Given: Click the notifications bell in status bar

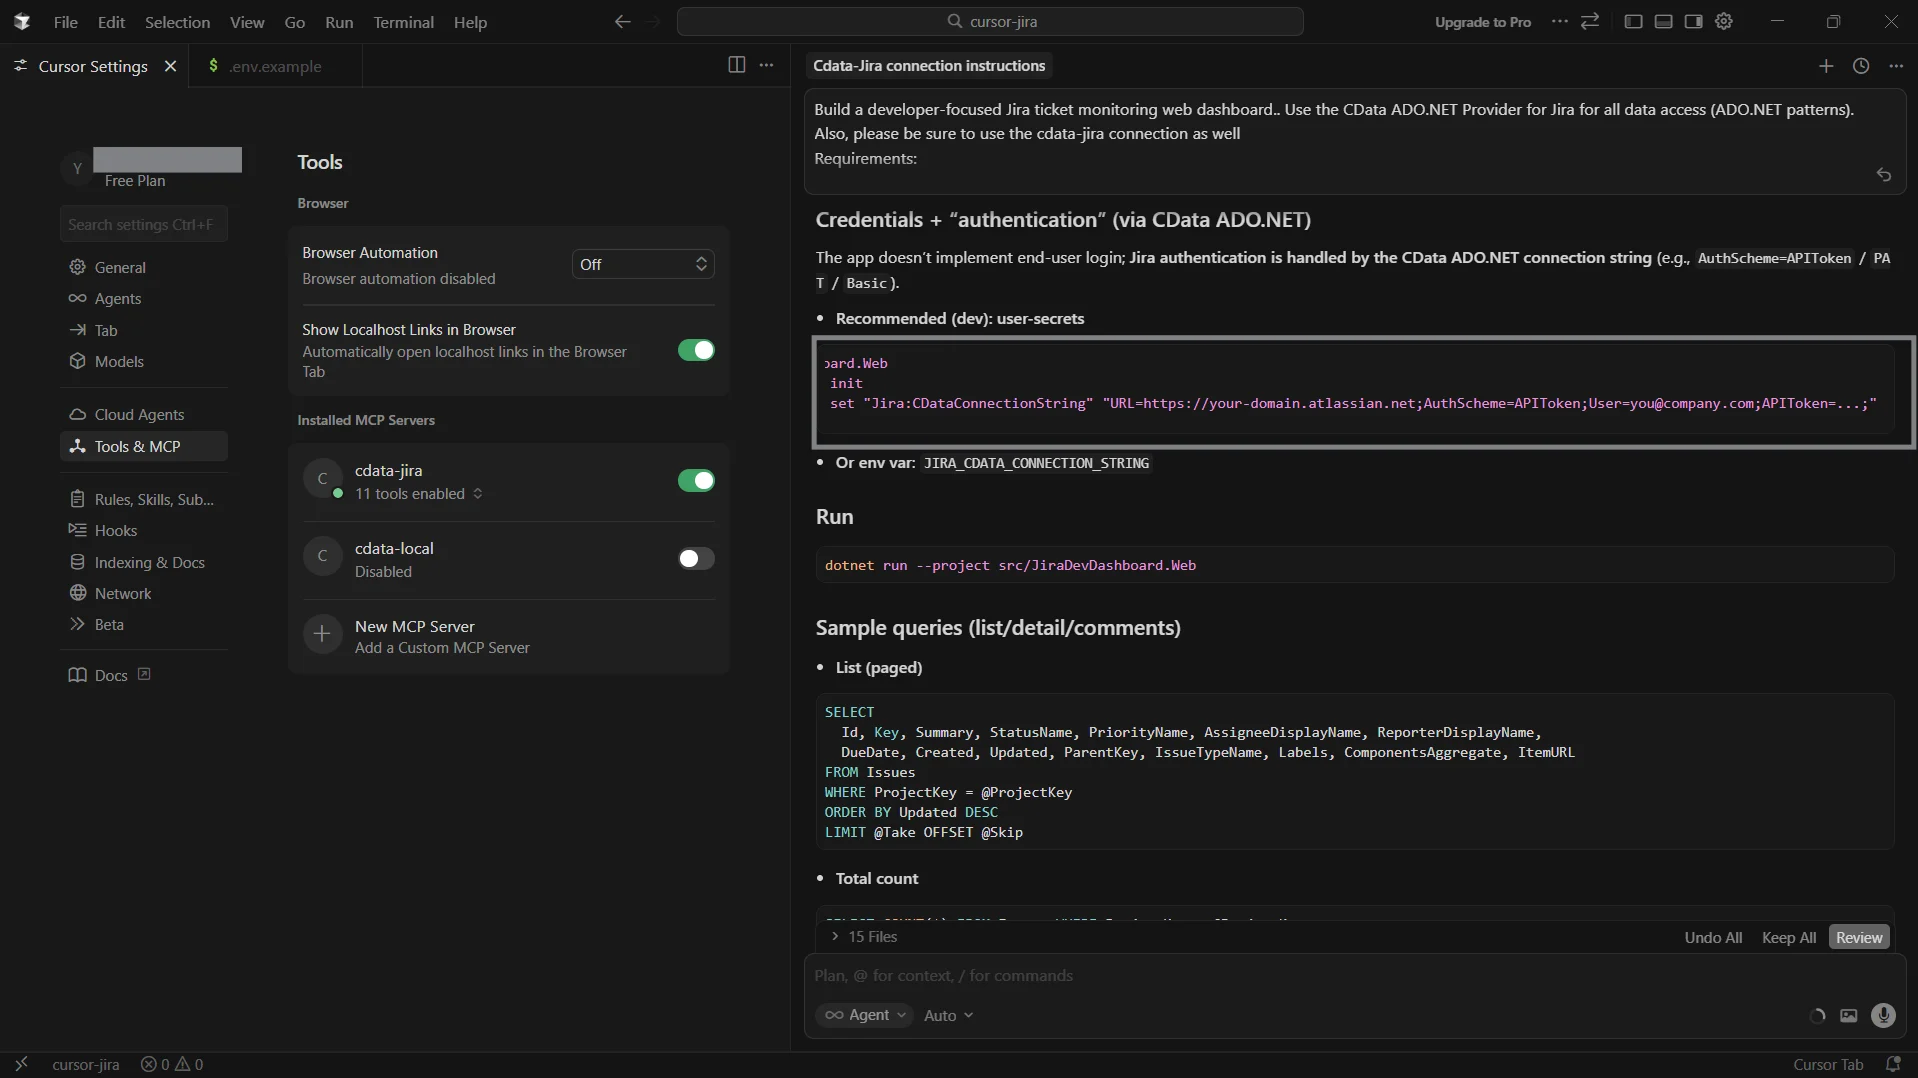Looking at the screenshot, I should [1892, 1064].
